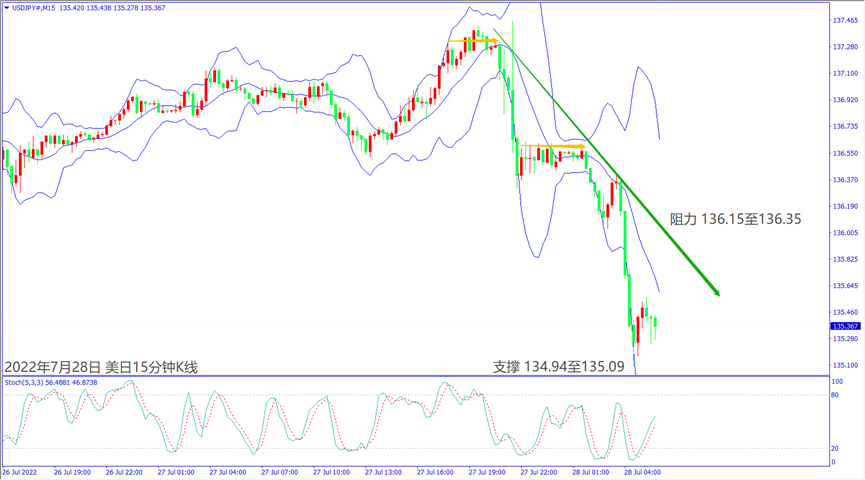Click the 27 Jul 10:00 time label
This screenshot has width=865, height=480.
[x=332, y=472]
